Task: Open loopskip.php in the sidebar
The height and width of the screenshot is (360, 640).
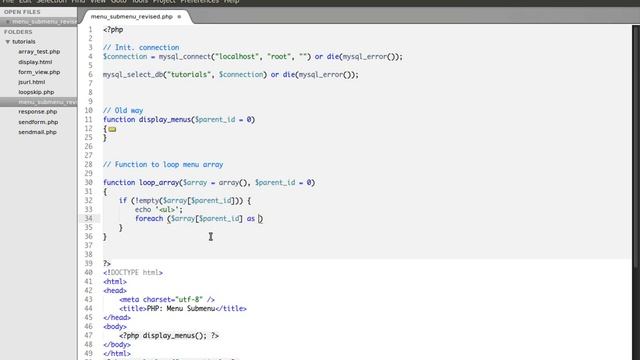Action: (x=36, y=92)
